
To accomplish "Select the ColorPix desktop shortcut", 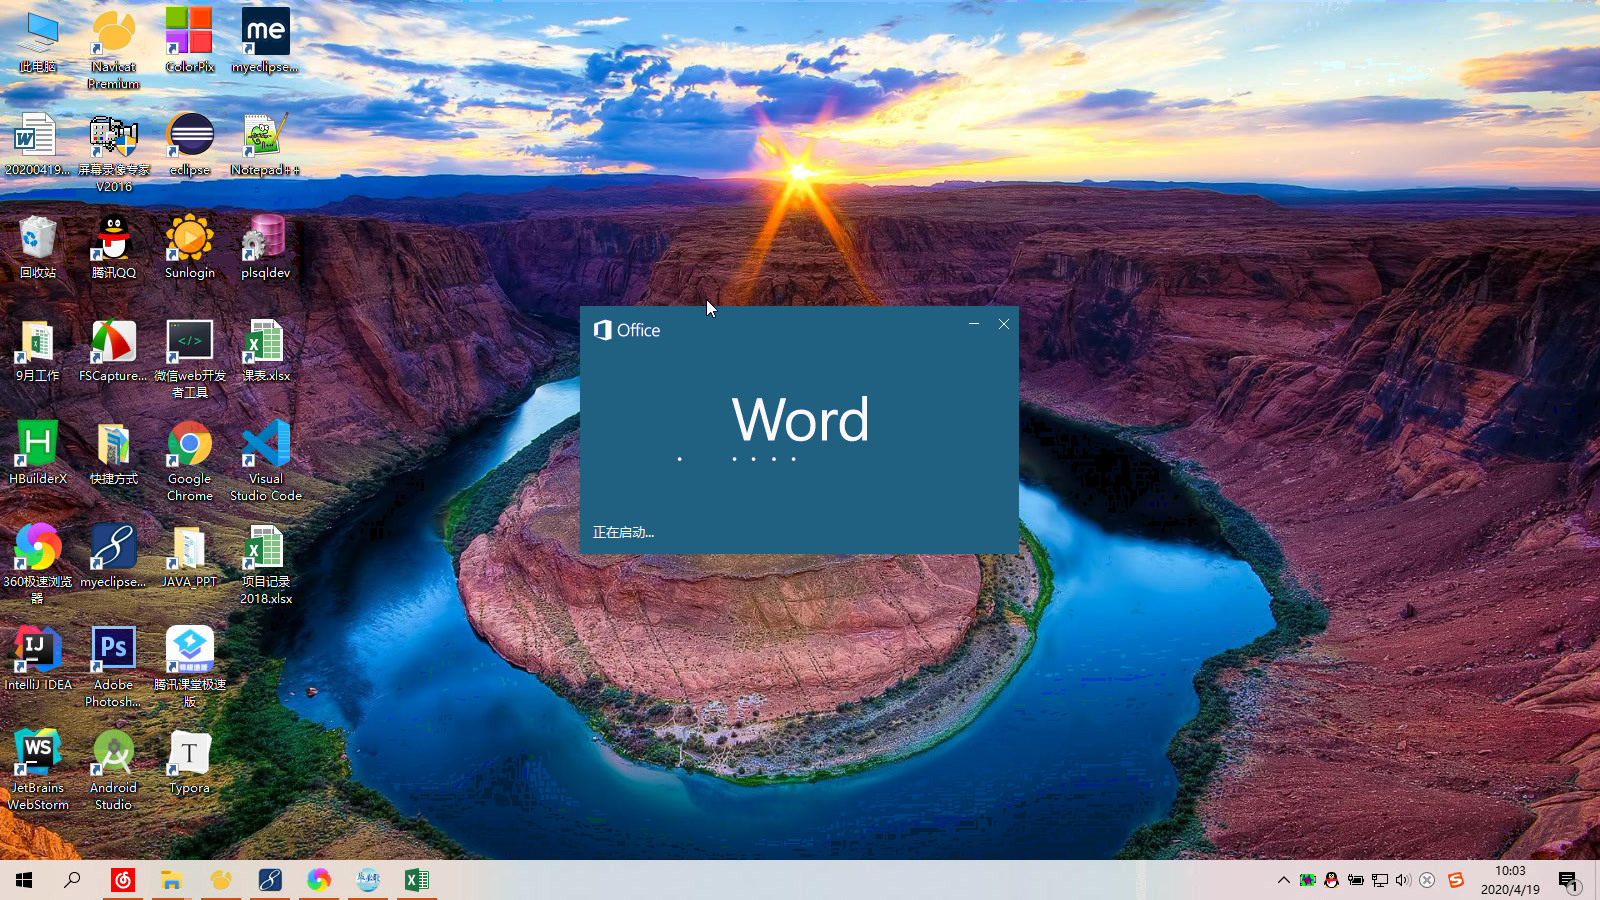I will pos(190,42).
